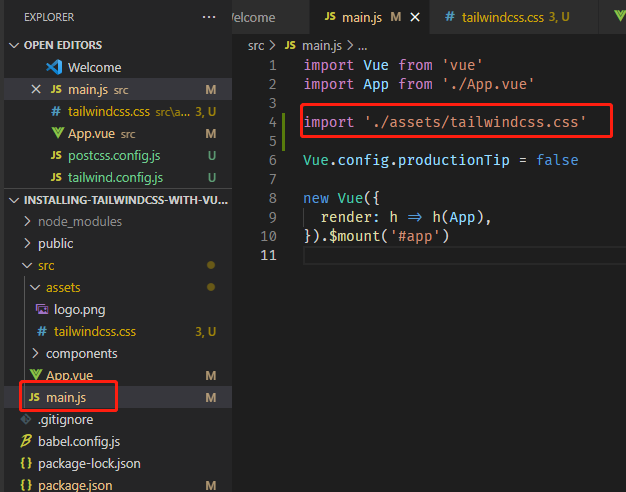Click 'vue' string on line 1

click(x=462, y=65)
